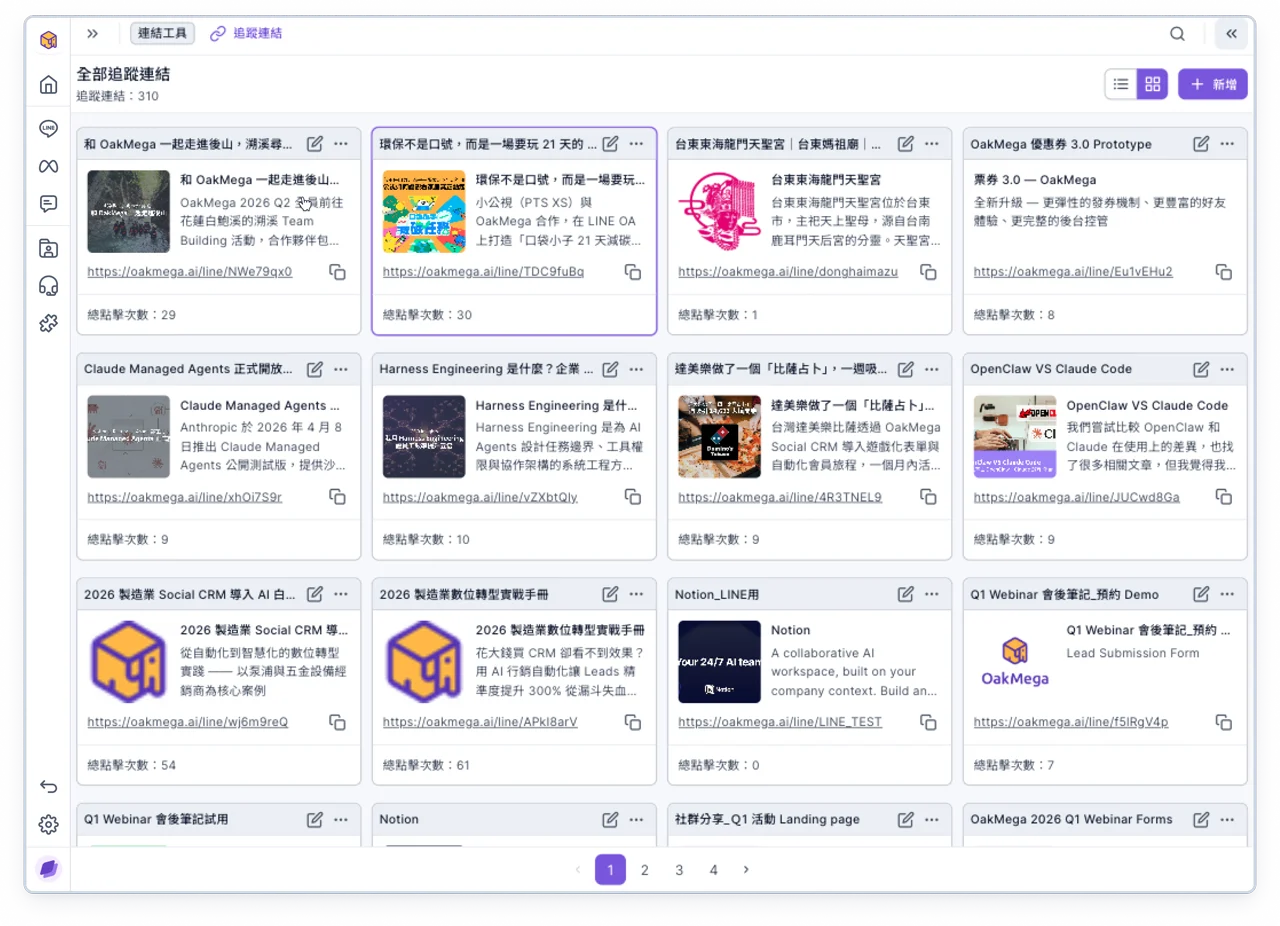Open link oakmega.ai/line/TDC9fuBq
This screenshot has height=926, width=1280.
tap(483, 272)
